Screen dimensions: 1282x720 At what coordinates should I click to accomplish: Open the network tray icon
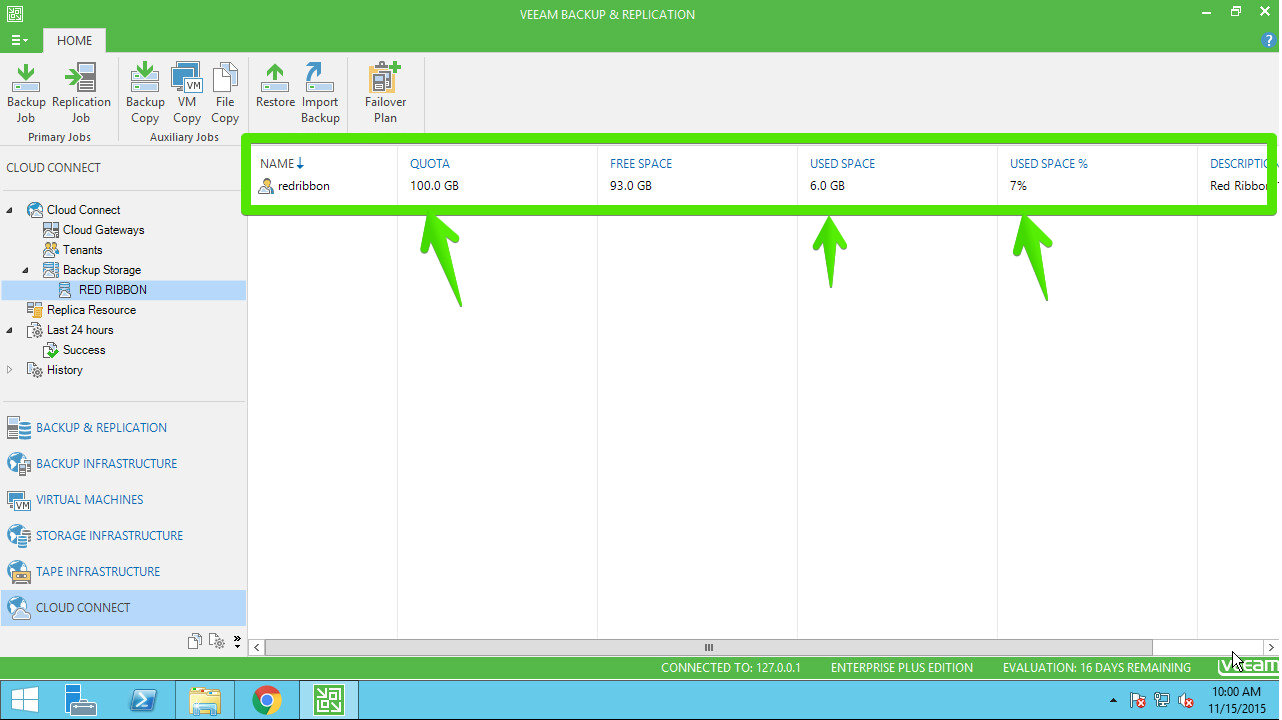coord(1162,701)
